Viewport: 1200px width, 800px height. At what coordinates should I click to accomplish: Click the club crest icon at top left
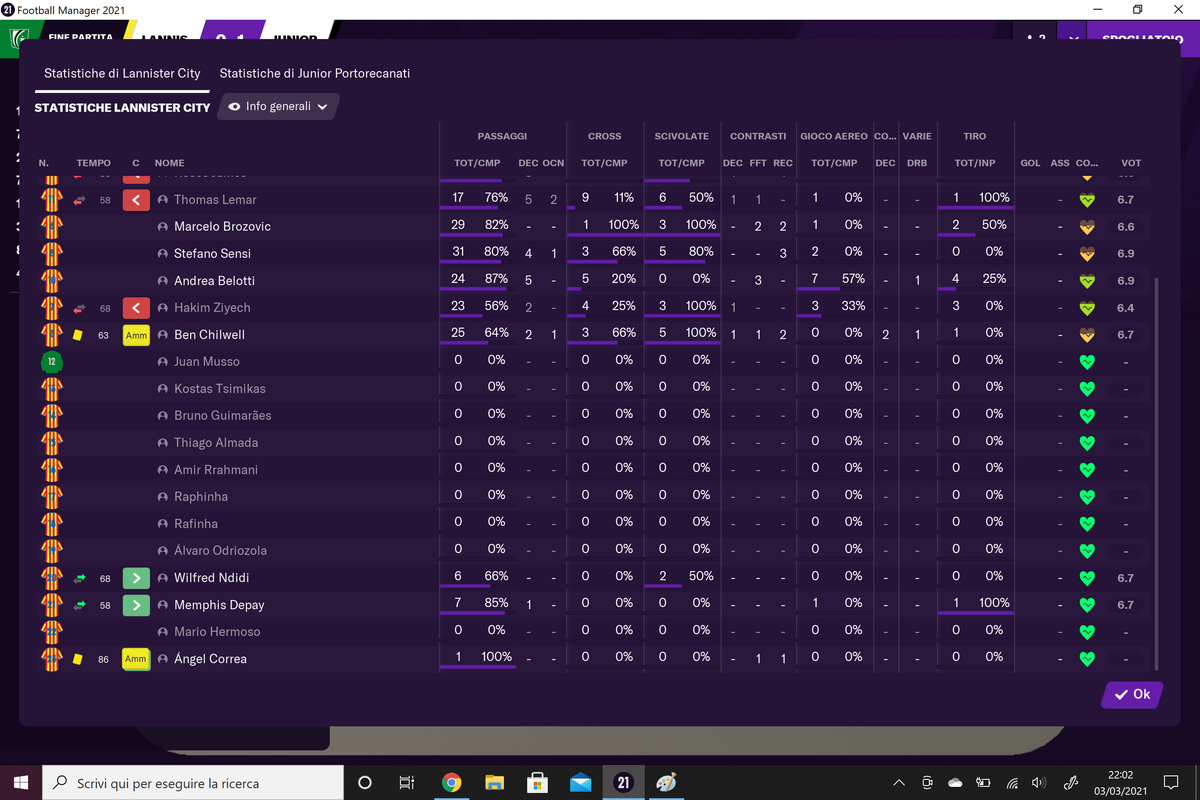[18, 40]
